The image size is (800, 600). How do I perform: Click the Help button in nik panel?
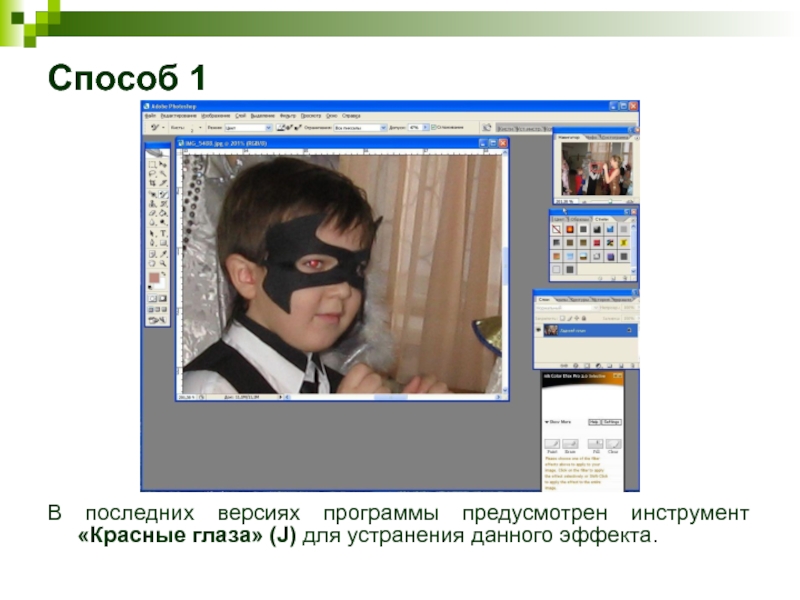[594, 422]
